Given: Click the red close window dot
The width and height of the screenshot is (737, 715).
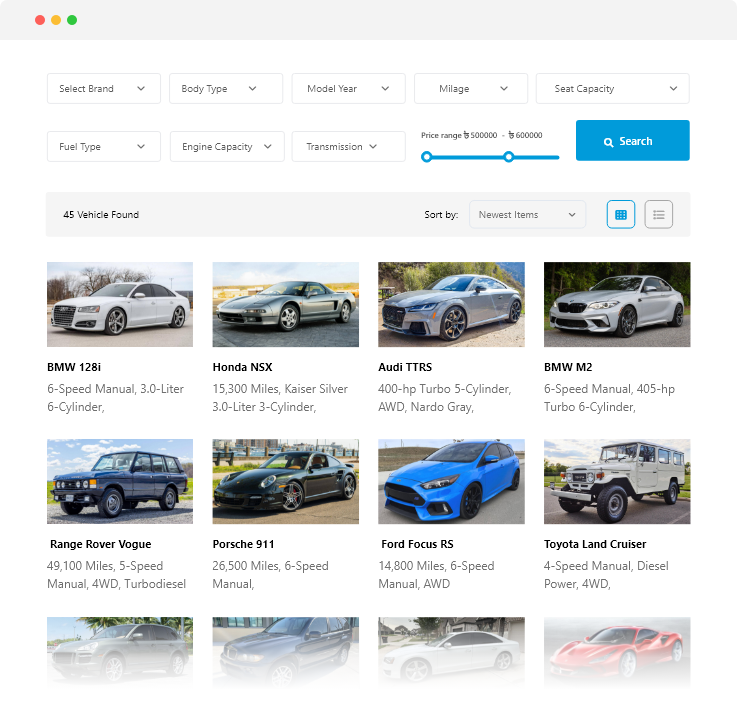Looking at the screenshot, I should [40, 20].
